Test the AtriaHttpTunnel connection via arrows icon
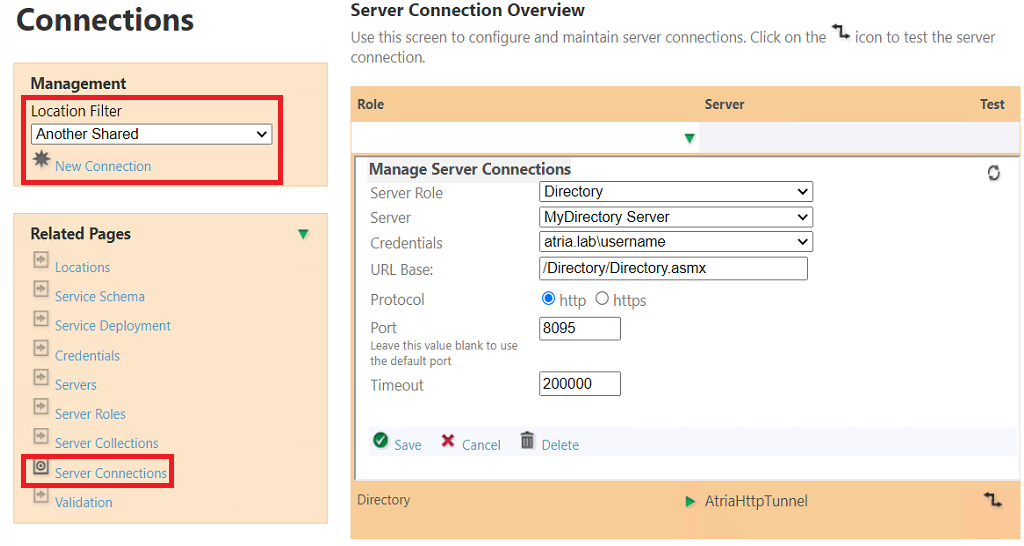Viewport: 1024px width, 546px height. 992,499
